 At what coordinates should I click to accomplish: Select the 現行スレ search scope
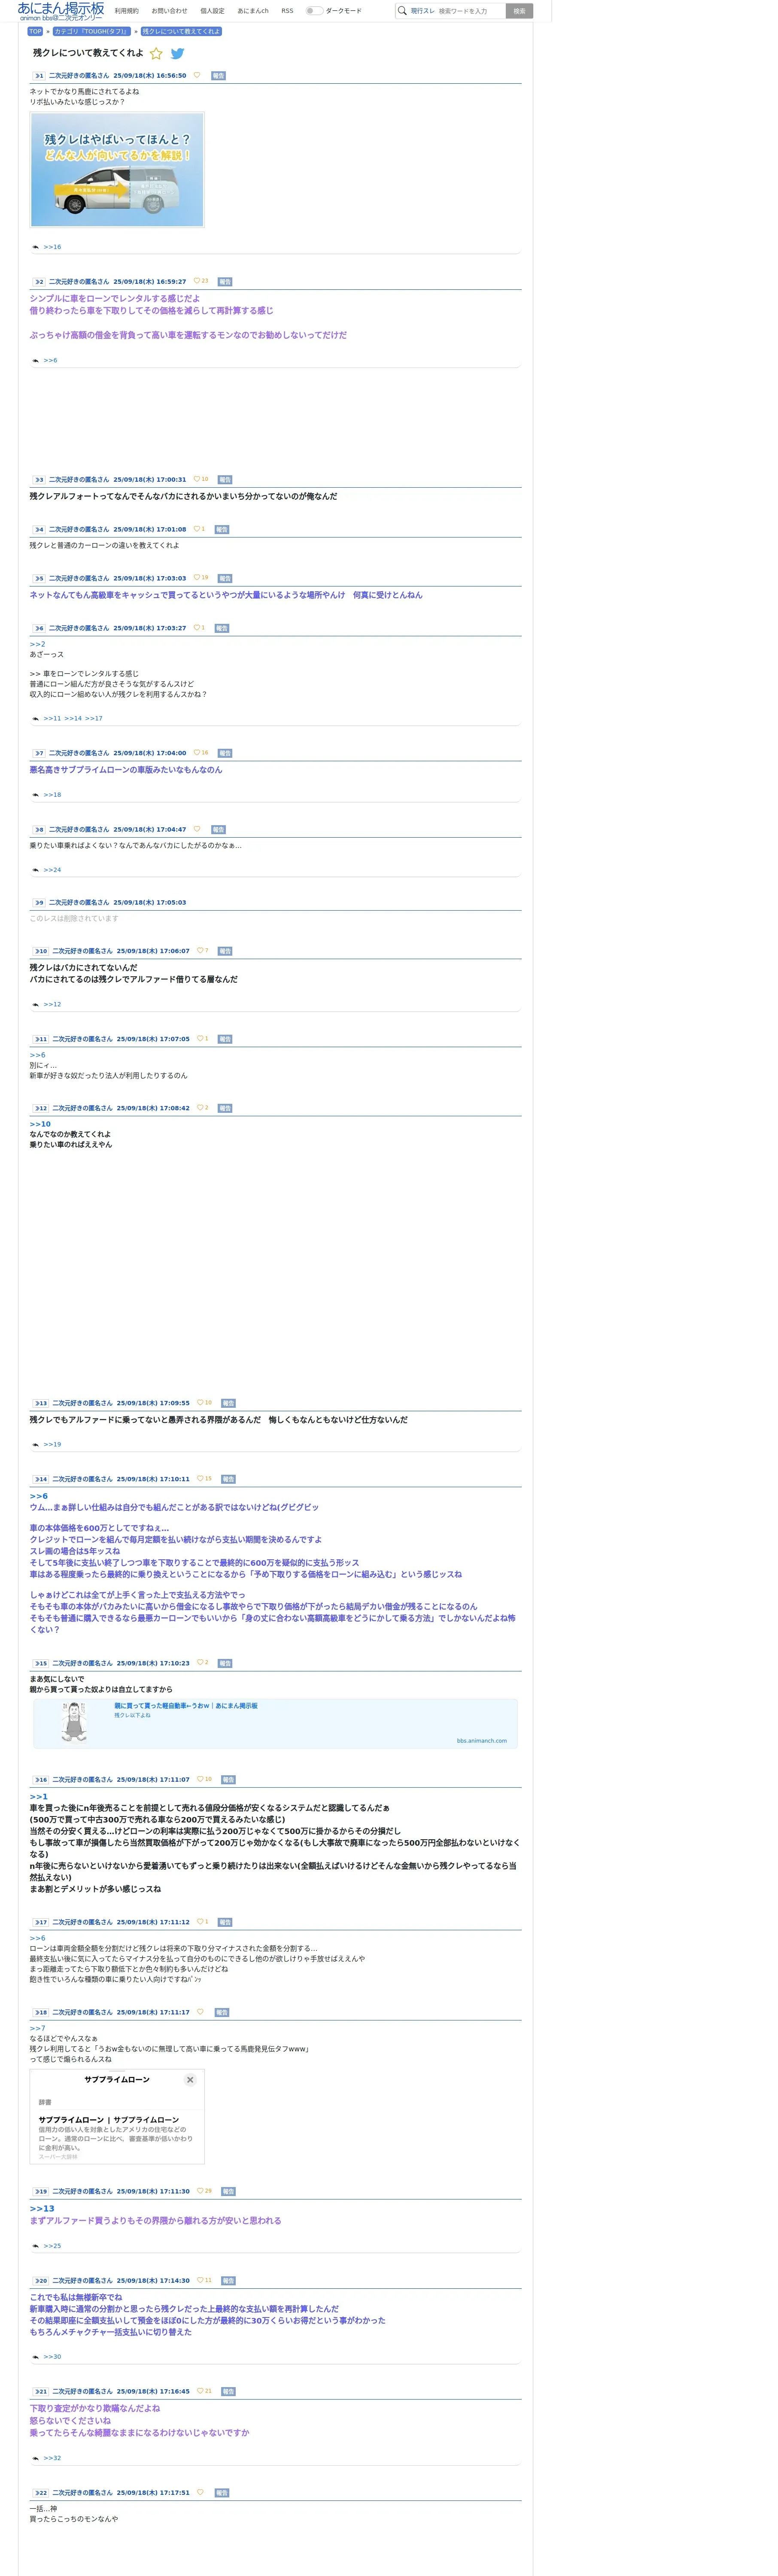[x=423, y=11]
